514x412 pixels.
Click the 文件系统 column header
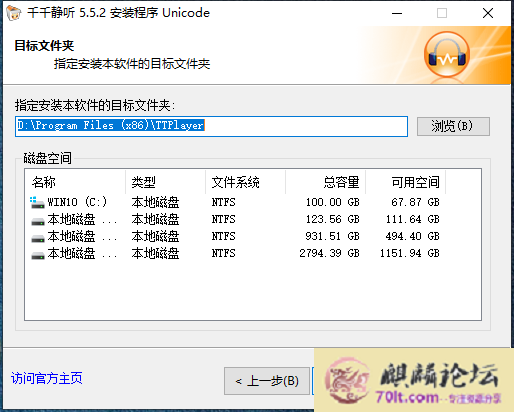pos(246,182)
